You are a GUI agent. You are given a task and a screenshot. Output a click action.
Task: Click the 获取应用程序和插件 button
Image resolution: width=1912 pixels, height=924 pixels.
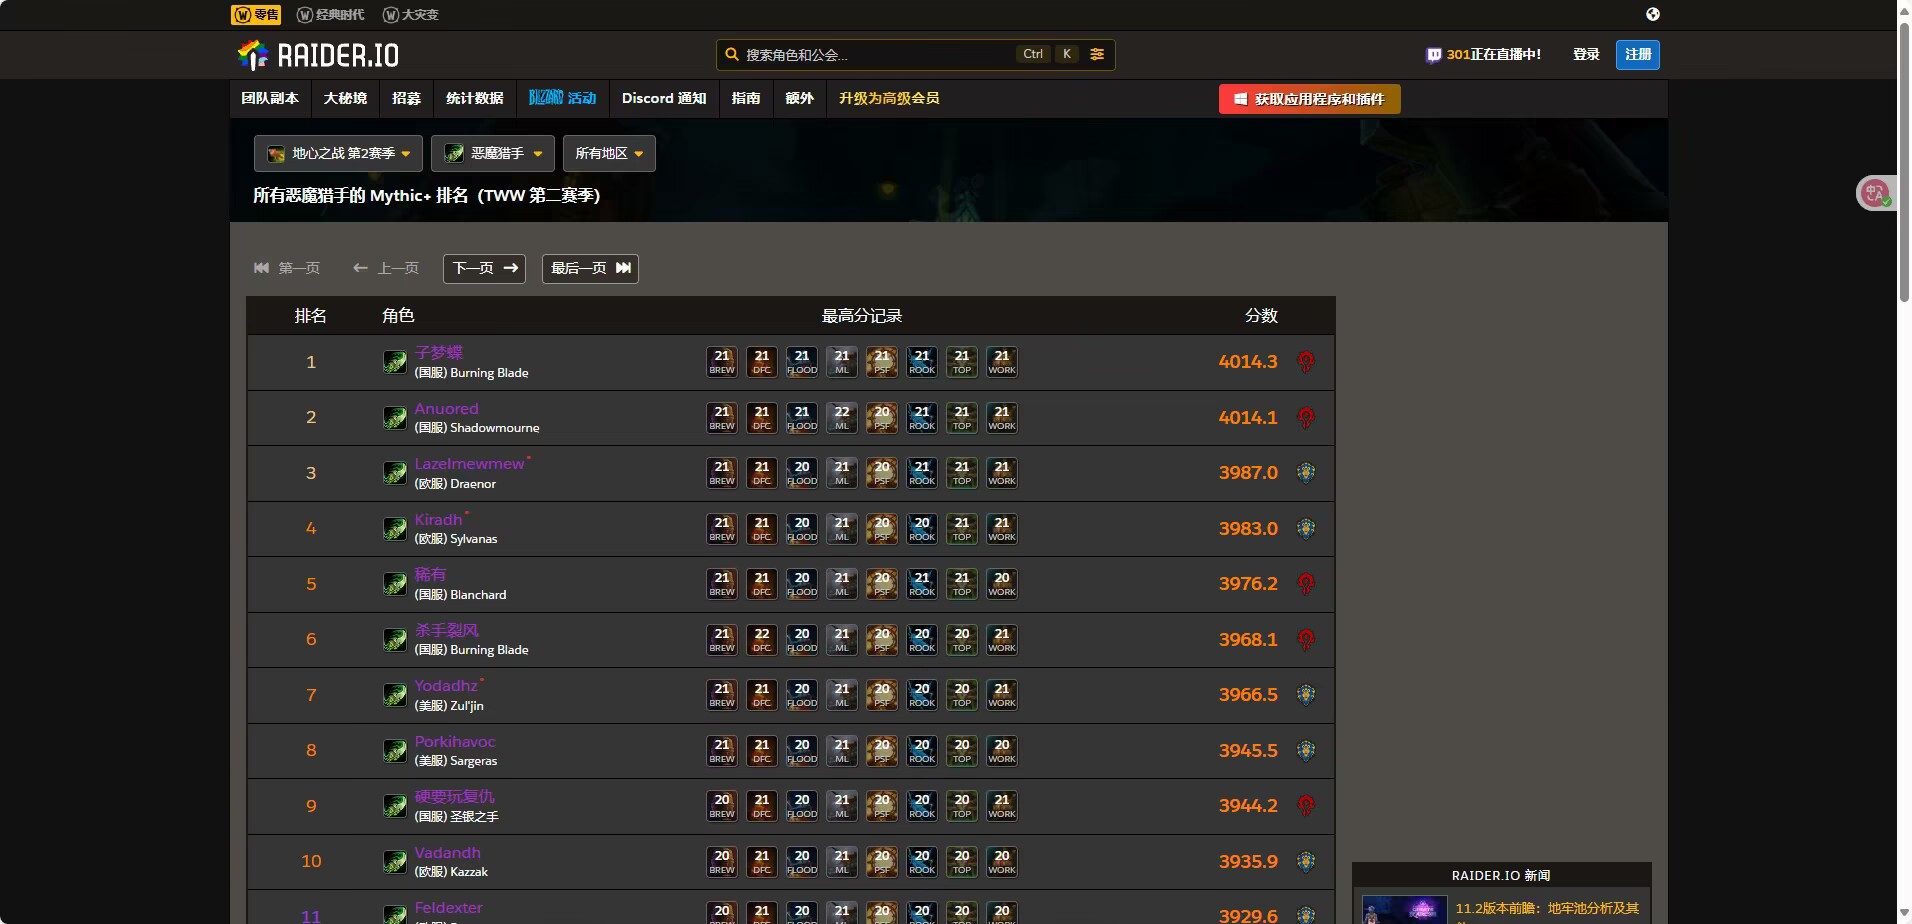point(1309,99)
